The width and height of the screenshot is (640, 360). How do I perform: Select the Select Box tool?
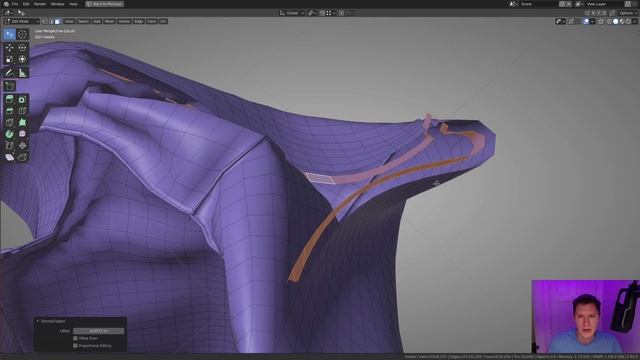pos(9,34)
